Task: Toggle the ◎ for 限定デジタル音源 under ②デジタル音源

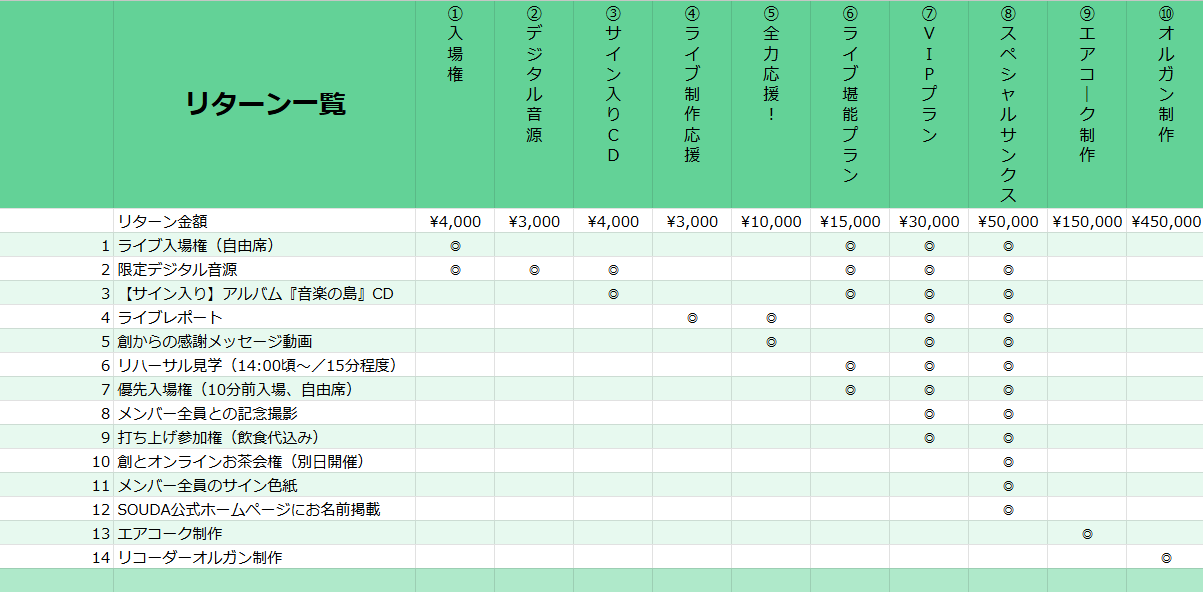Action: (x=534, y=269)
